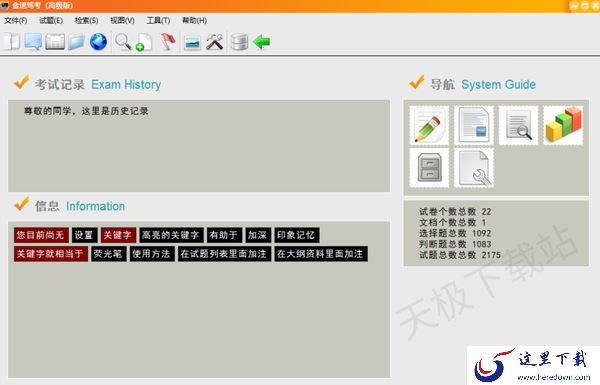Open the 工具(T) menu

point(158,20)
